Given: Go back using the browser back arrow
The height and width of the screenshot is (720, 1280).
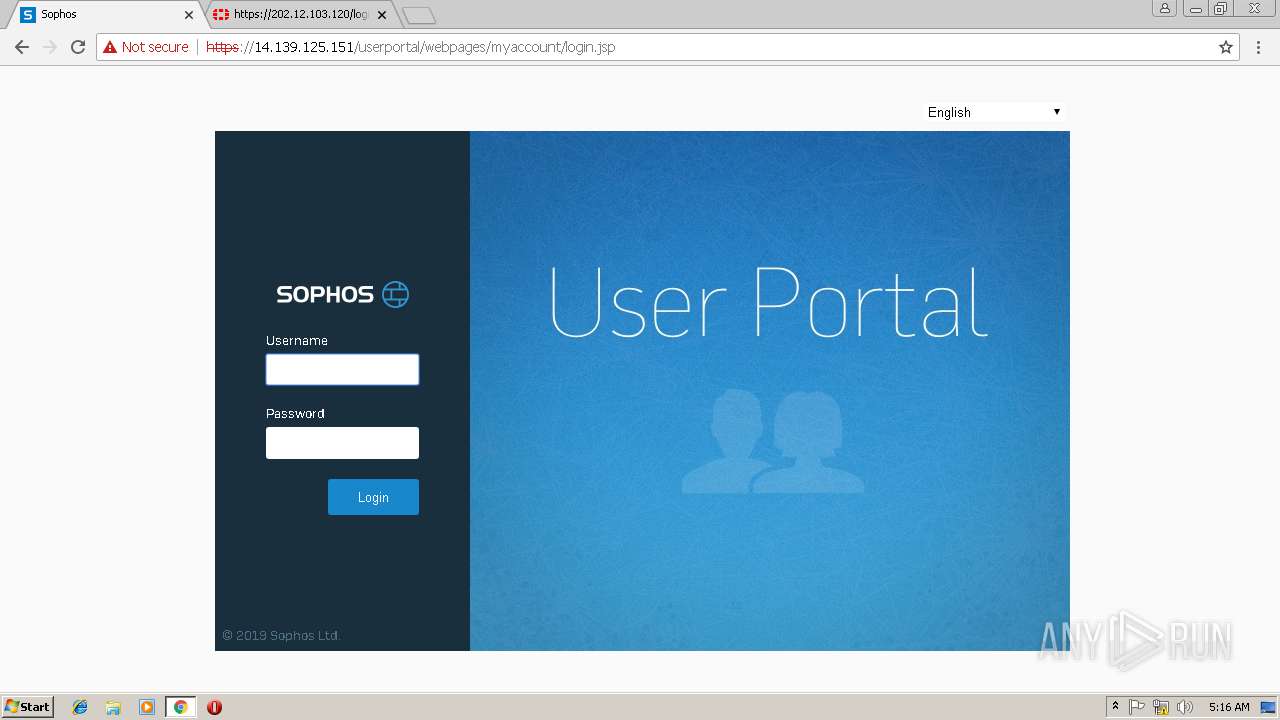Looking at the screenshot, I should (x=22, y=47).
